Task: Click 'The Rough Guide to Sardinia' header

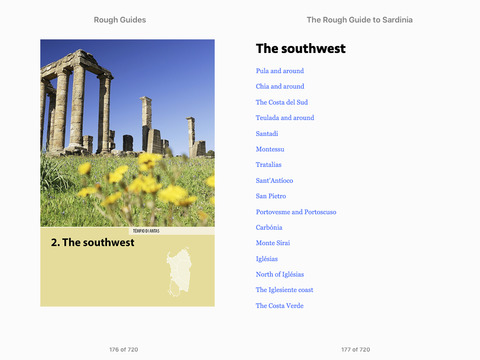Action: [360, 20]
